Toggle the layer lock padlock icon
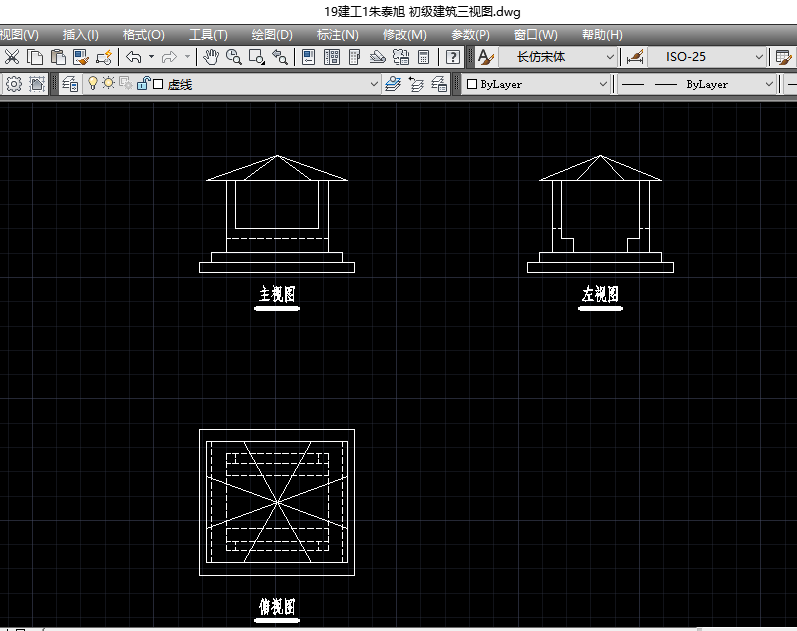Screen dimensions: 797x631 143,85
